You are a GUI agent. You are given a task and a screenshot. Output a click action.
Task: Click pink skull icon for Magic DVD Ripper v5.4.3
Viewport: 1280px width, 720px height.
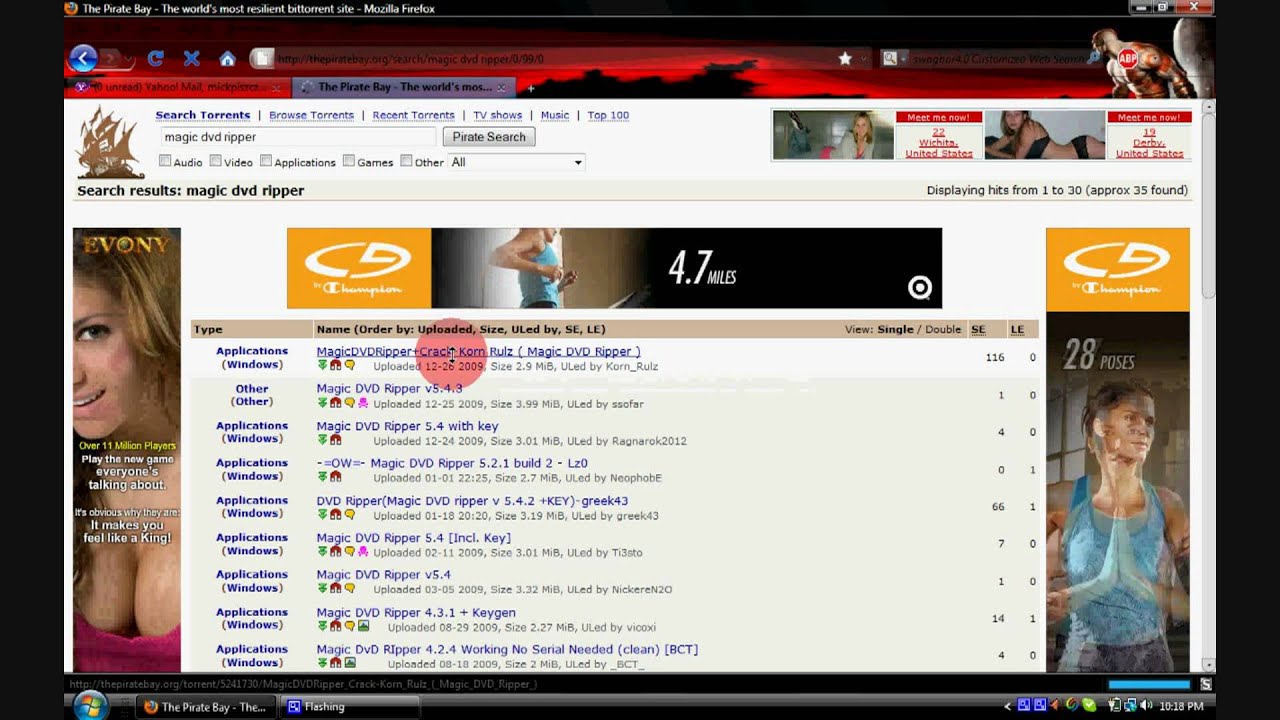363,403
